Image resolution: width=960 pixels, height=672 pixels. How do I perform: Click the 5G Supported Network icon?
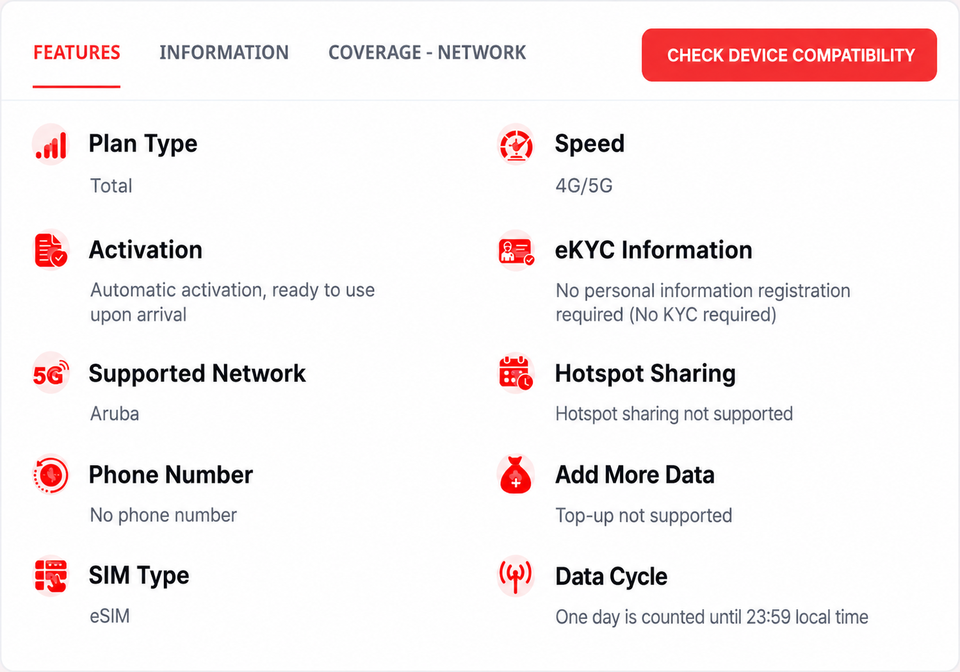coord(50,373)
